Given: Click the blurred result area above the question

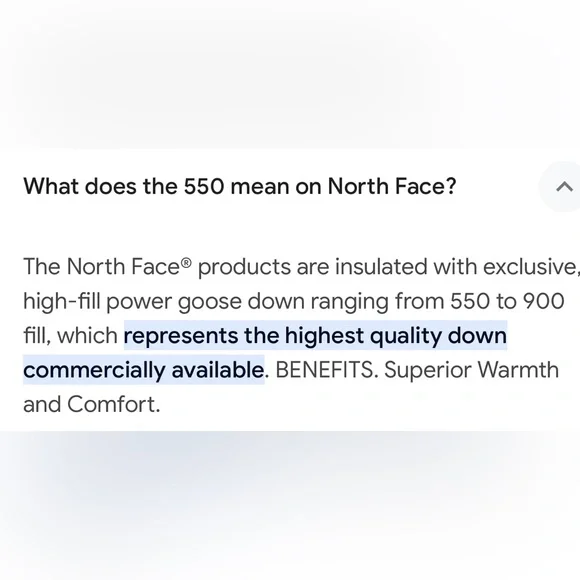Looking at the screenshot, I should coord(290,74).
